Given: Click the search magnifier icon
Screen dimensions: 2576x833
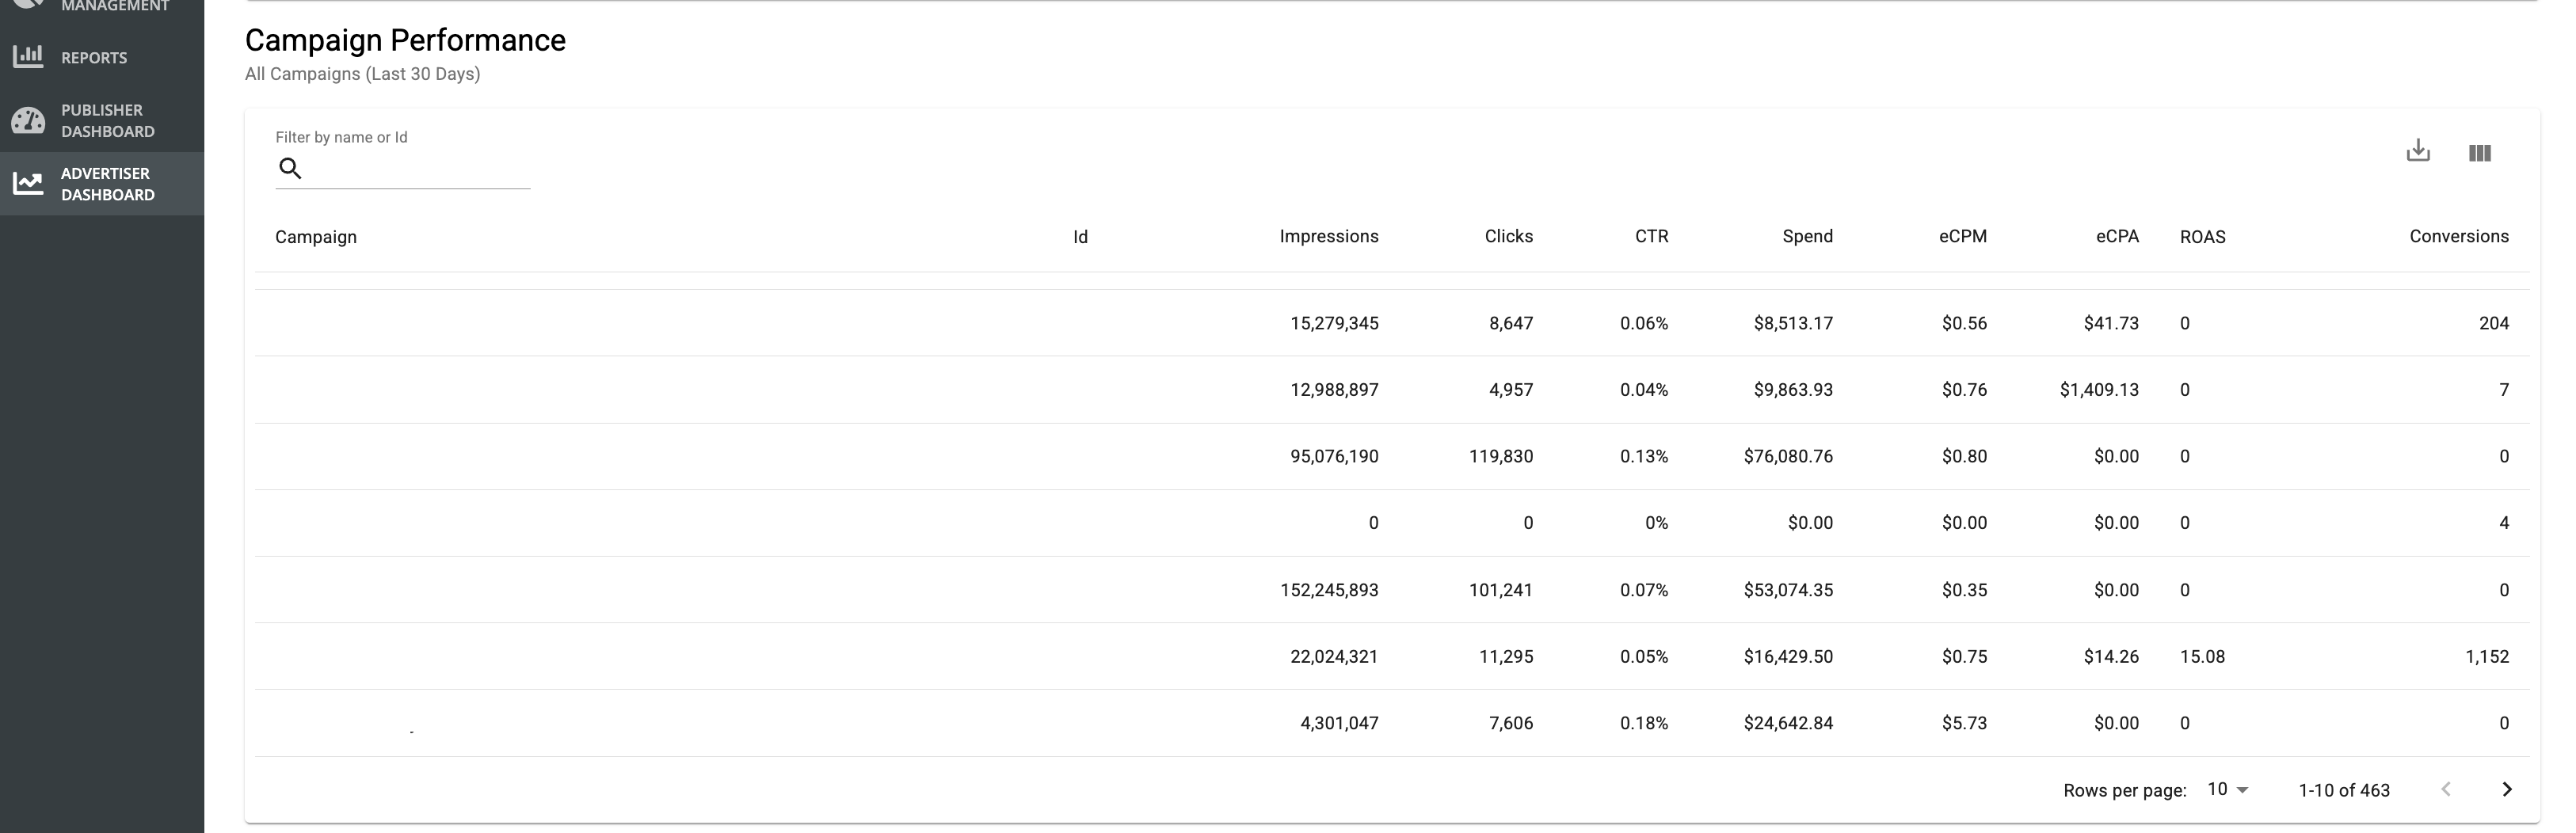Looking at the screenshot, I should [290, 168].
